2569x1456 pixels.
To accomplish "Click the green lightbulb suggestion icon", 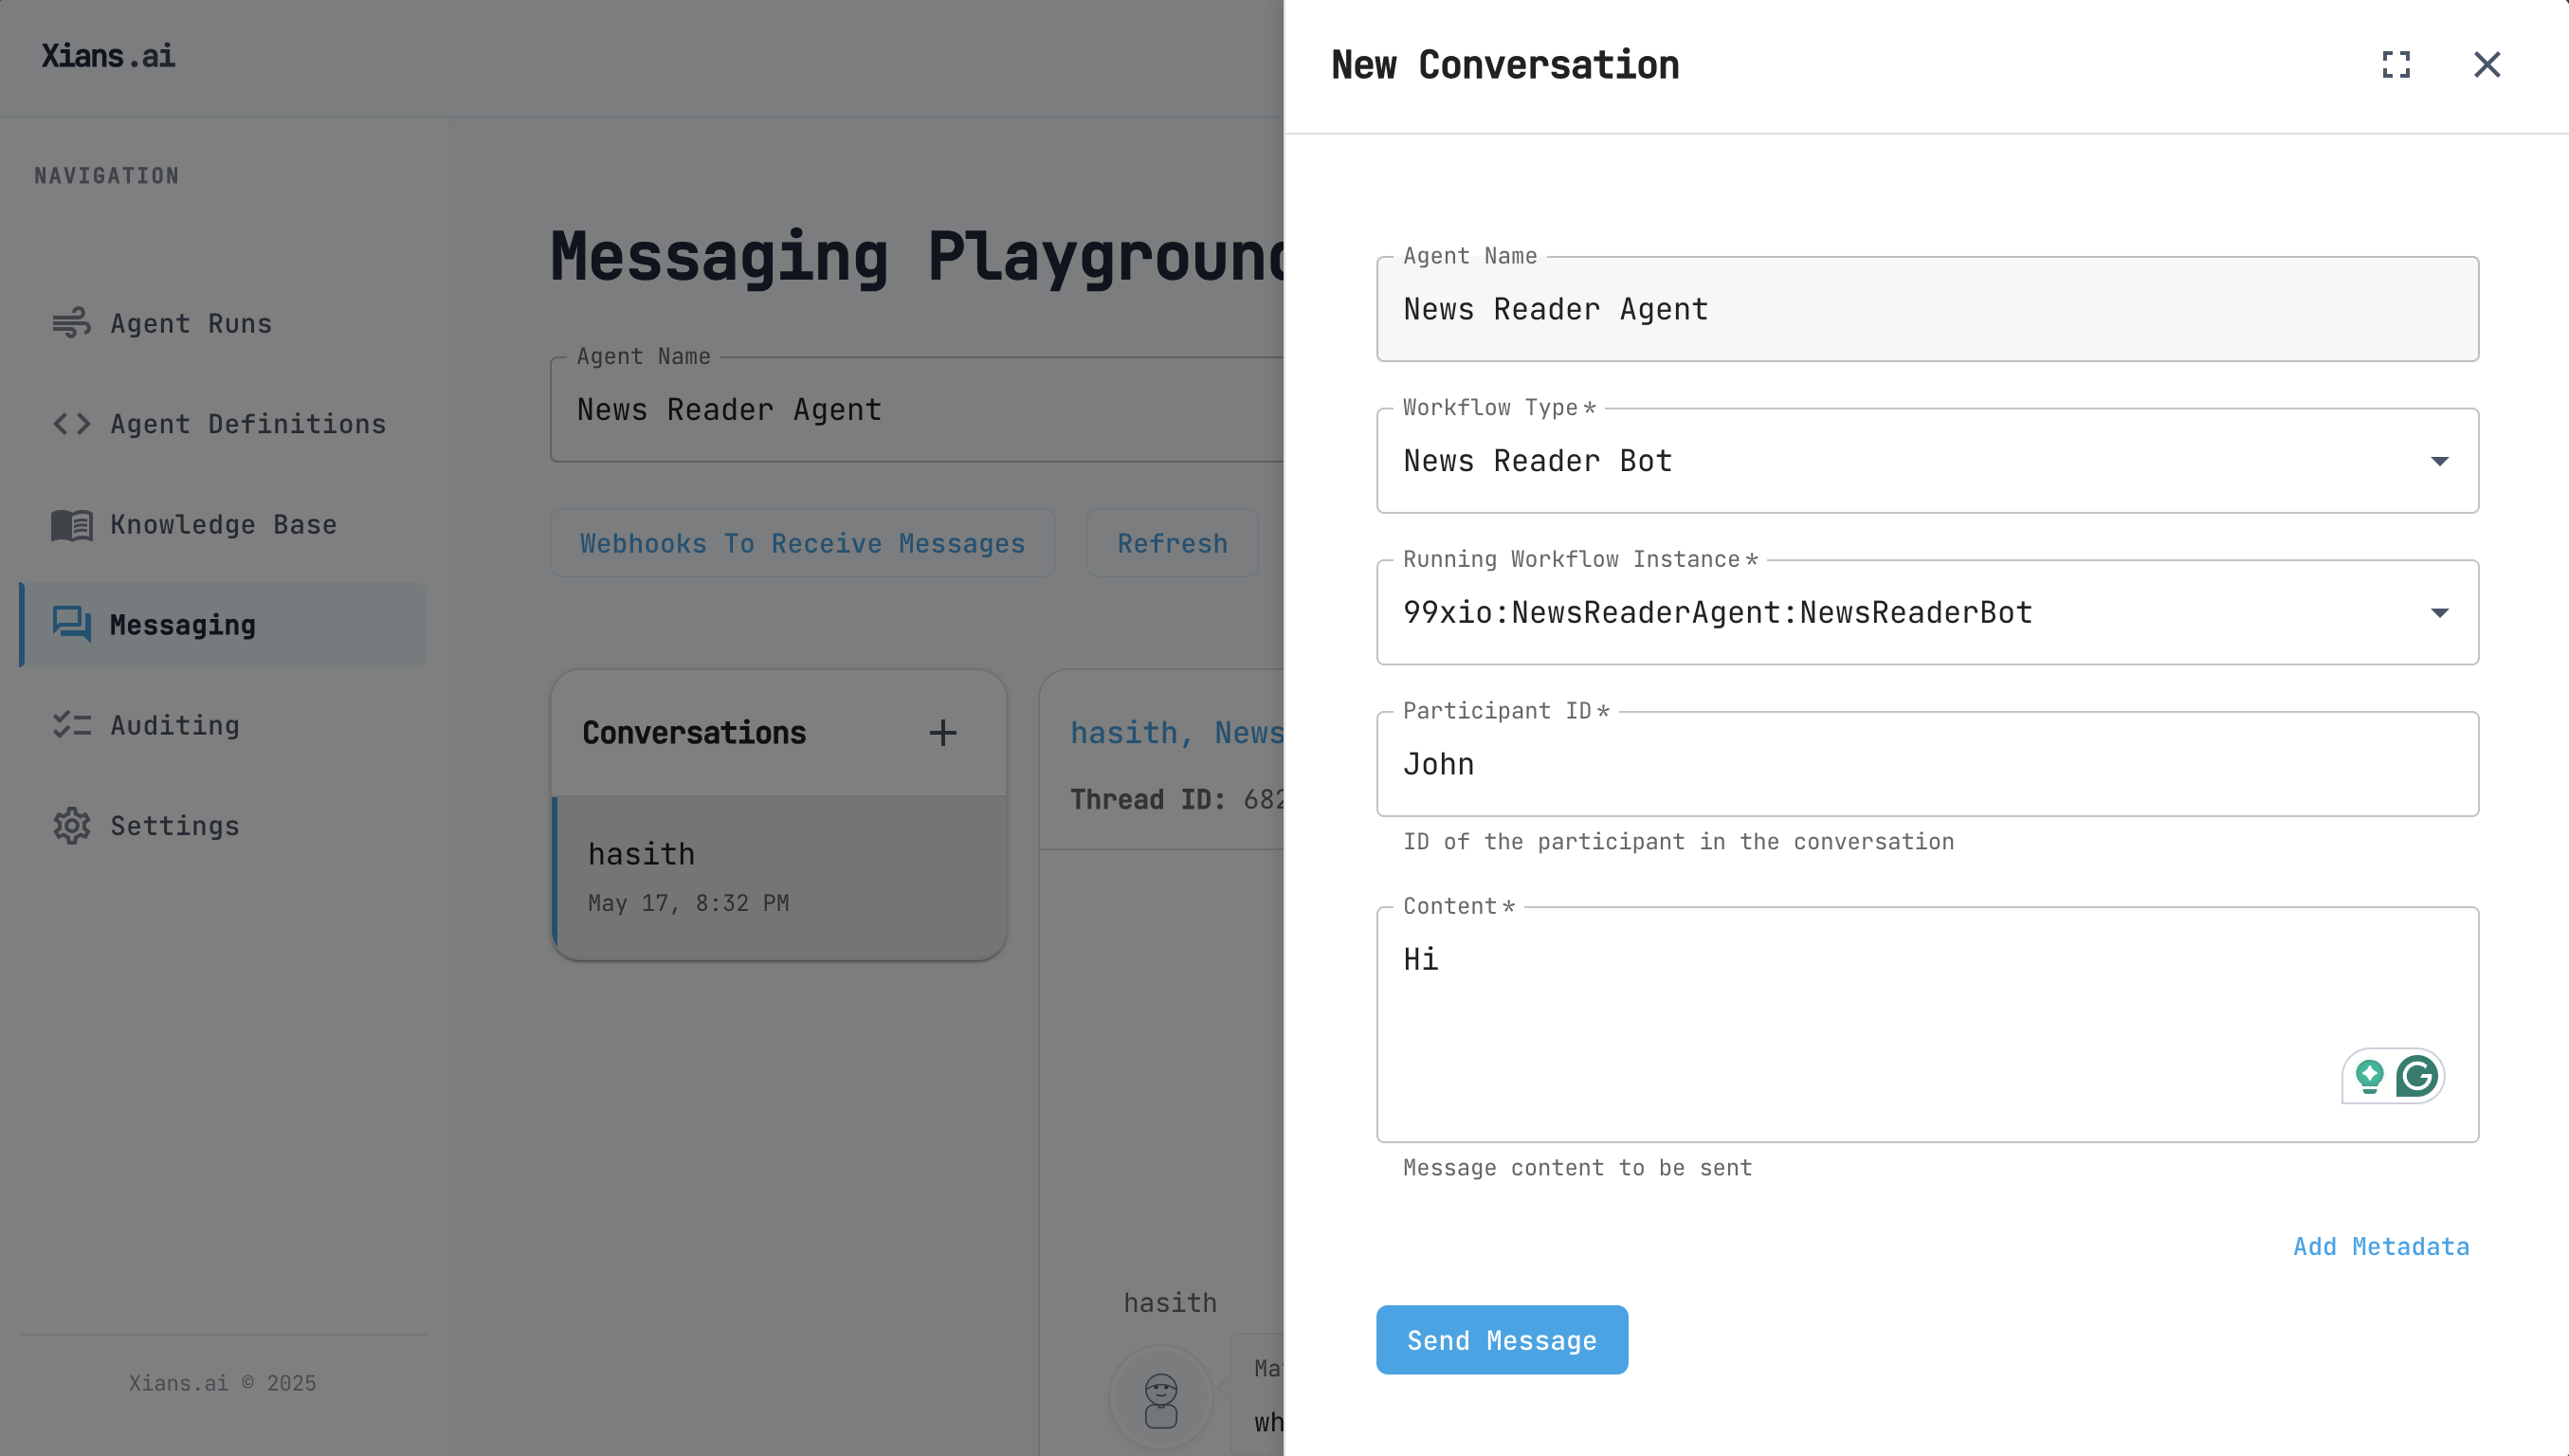I will pos(2369,1076).
